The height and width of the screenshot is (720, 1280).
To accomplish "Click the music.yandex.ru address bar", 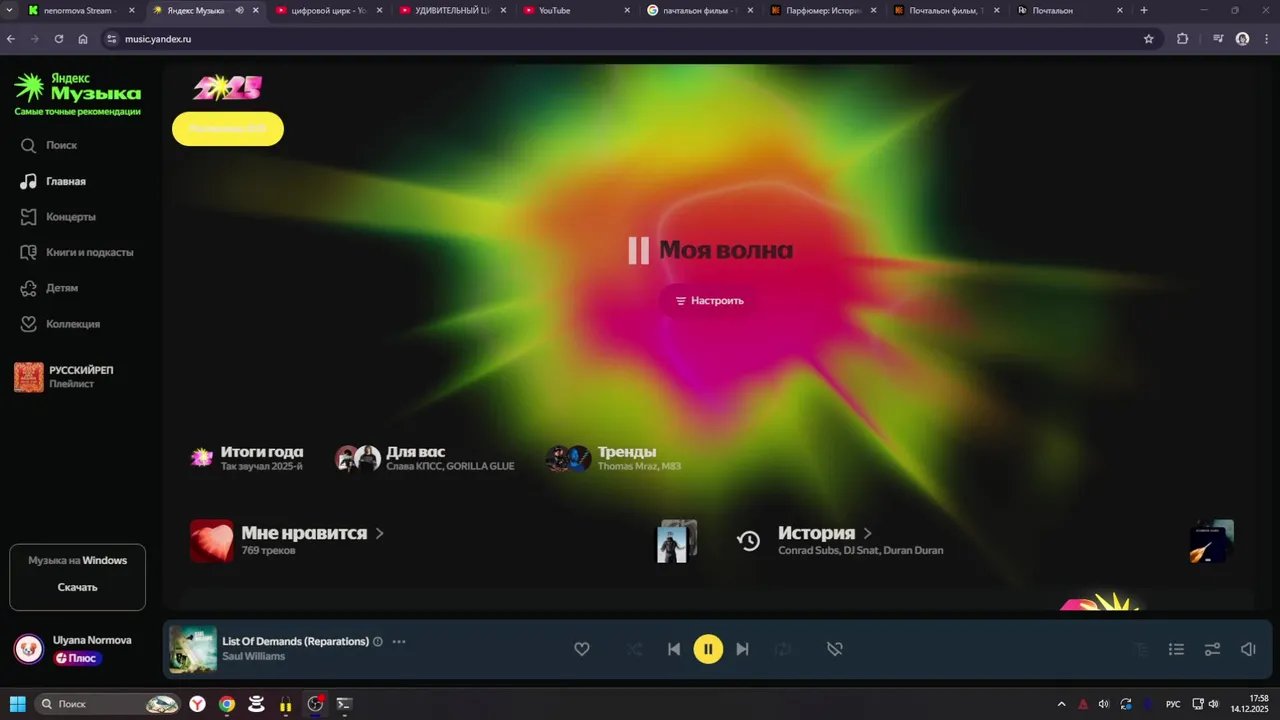I will 630,39.
